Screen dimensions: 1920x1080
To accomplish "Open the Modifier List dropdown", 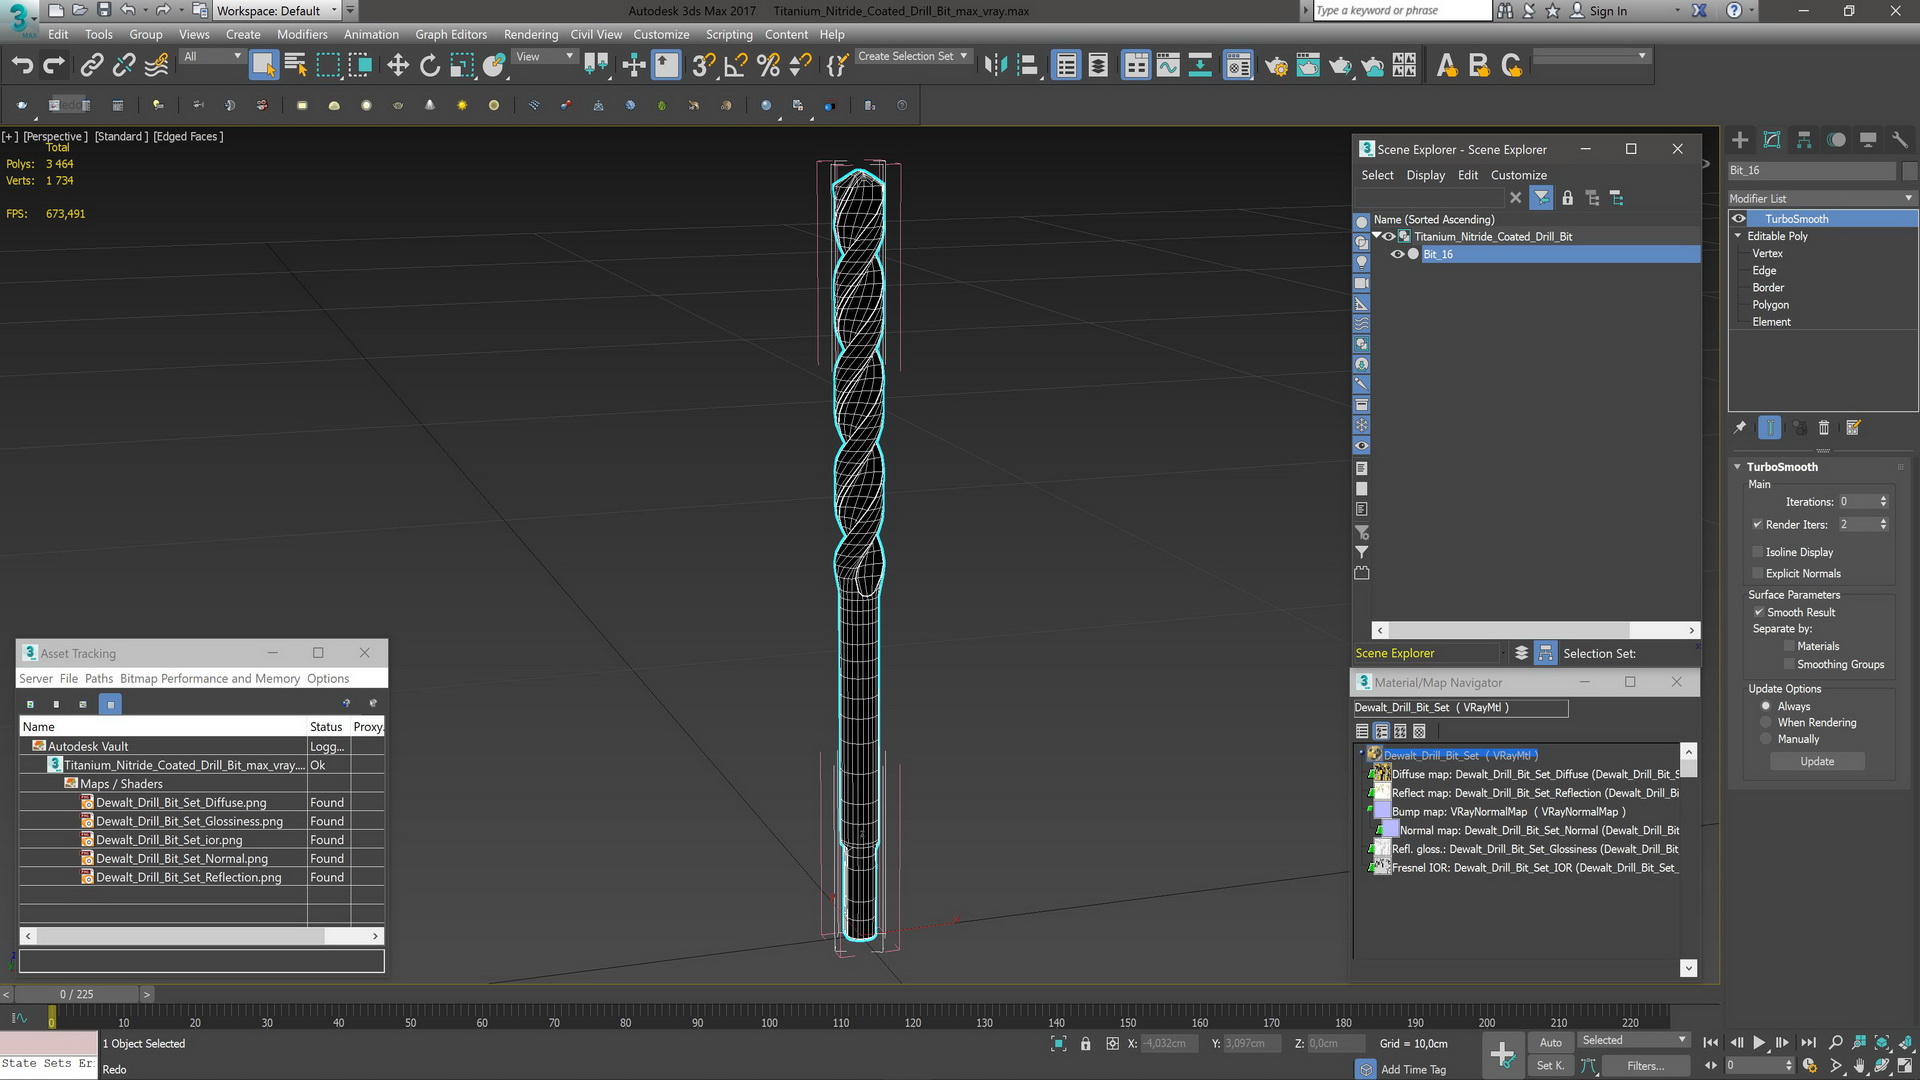I will point(1821,198).
